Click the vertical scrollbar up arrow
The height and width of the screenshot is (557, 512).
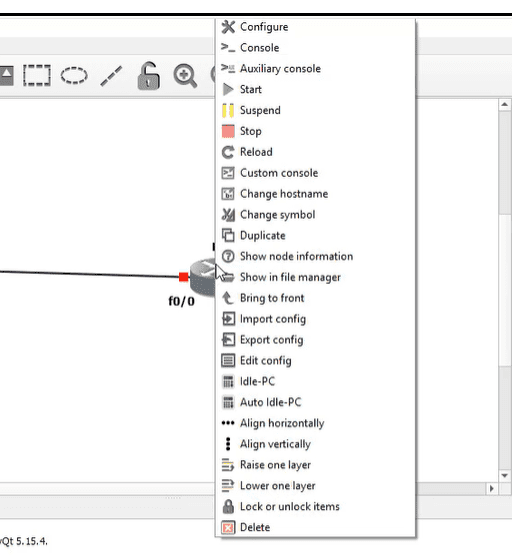pyautogui.click(x=505, y=104)
